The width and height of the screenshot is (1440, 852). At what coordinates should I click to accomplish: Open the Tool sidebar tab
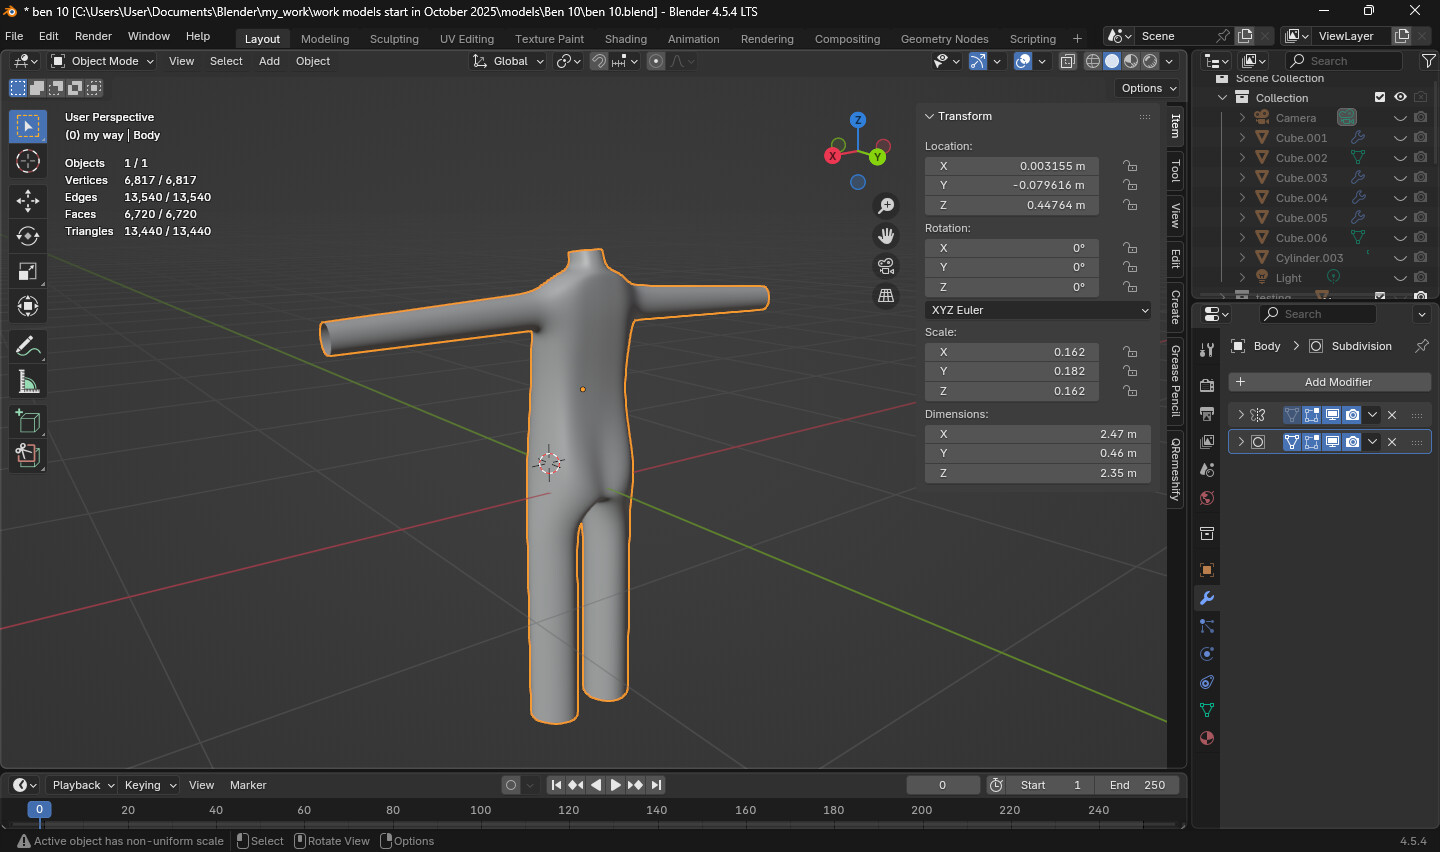click(1176, 171)
